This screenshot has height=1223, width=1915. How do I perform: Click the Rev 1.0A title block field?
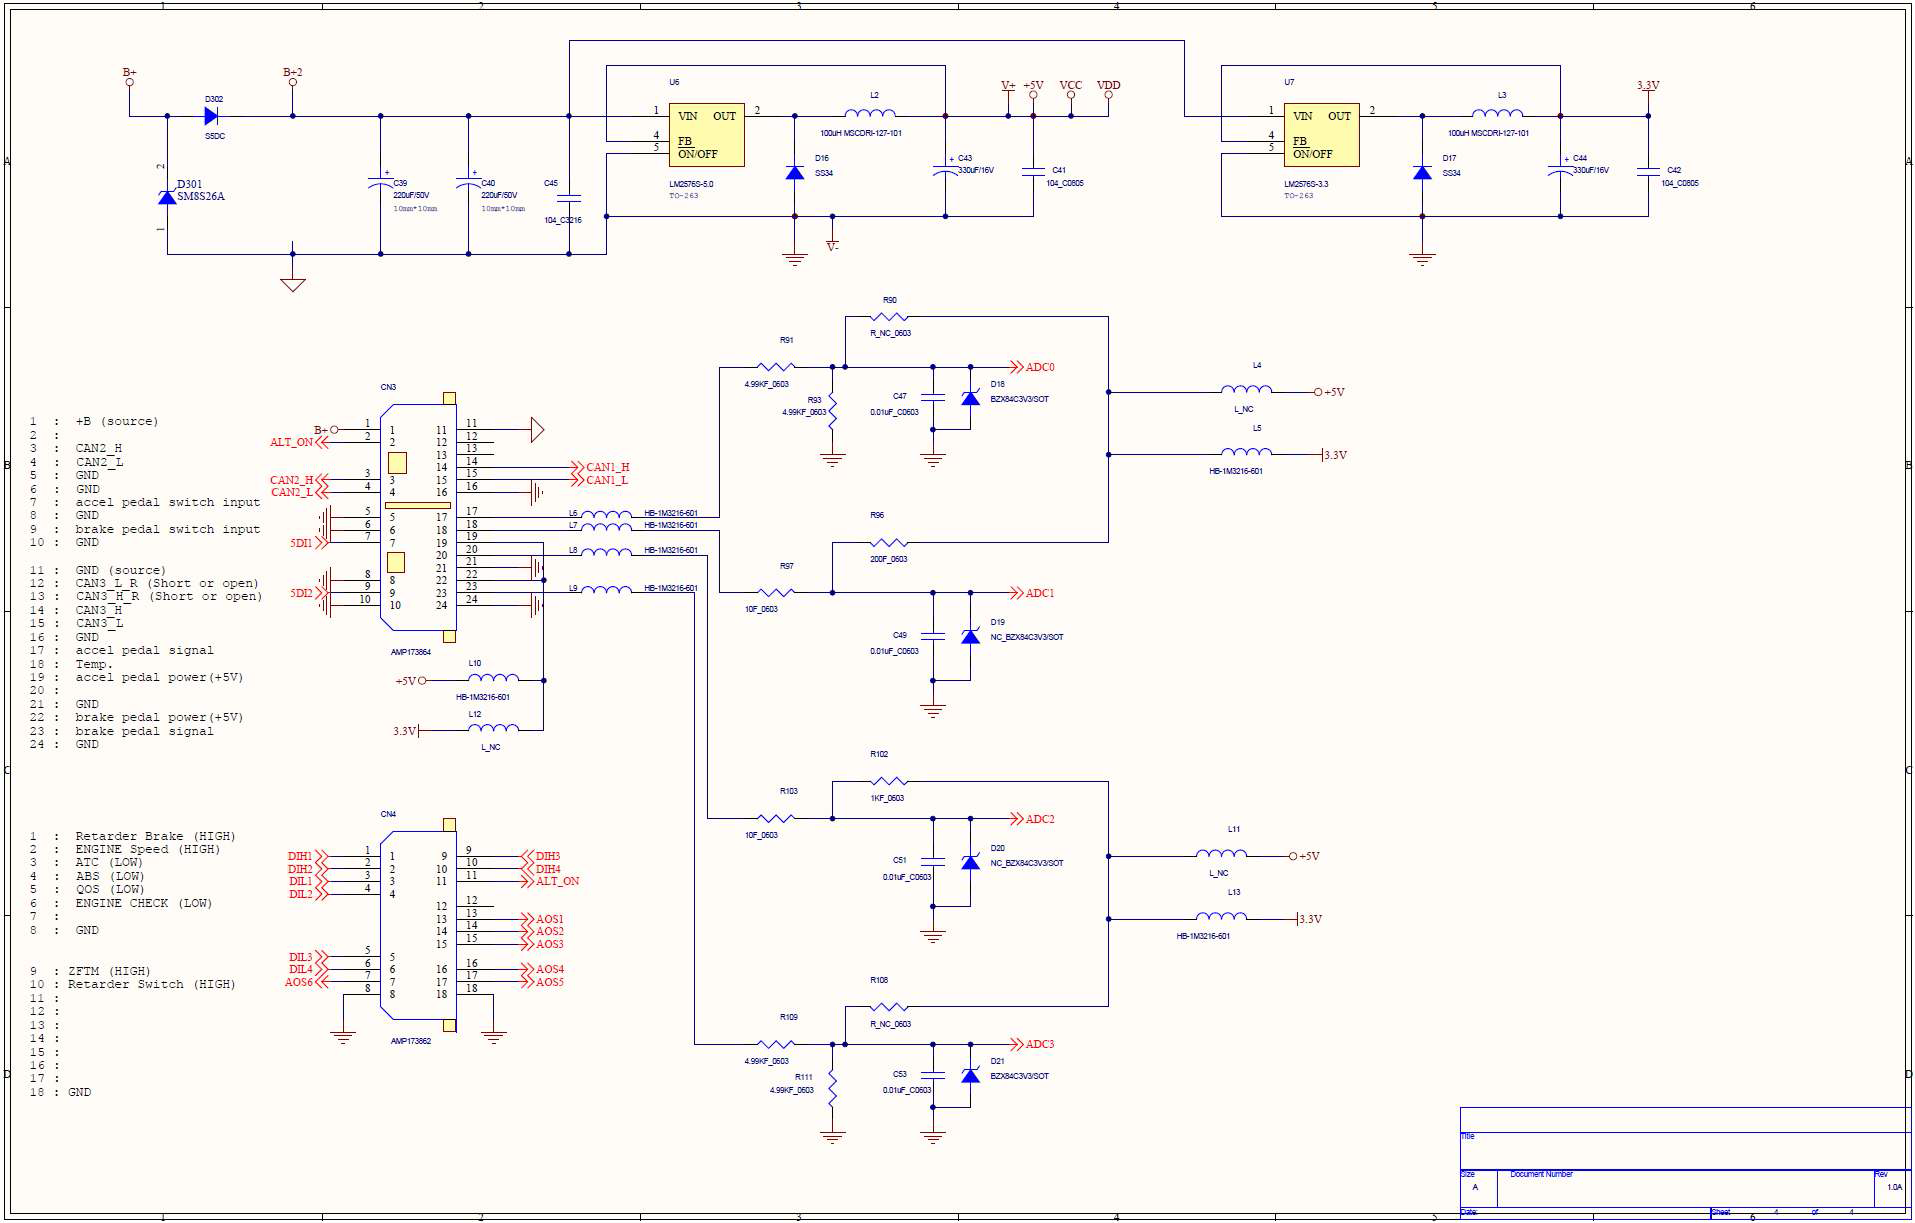coord(1891,1187)
